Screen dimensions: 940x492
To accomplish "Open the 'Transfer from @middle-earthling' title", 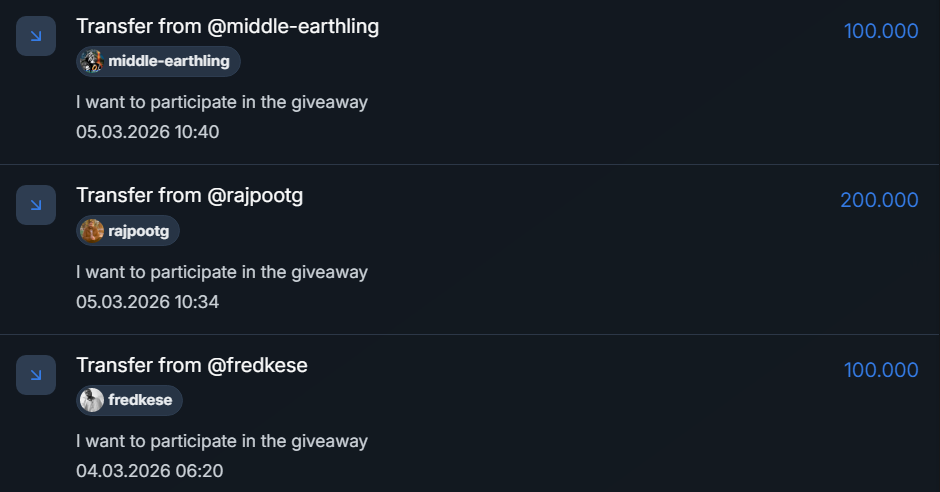I will point(227,26).
